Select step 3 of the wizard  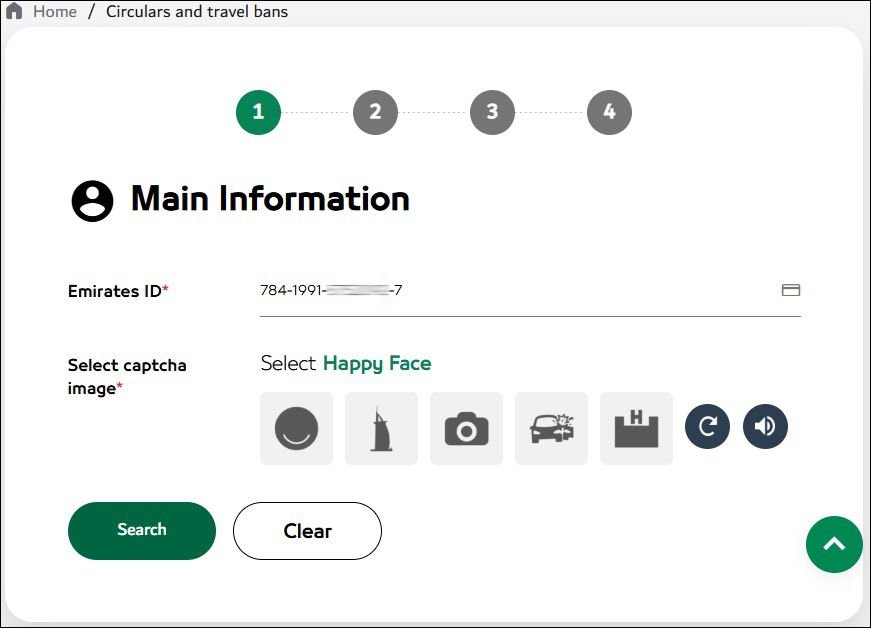(x=492, y=112)
